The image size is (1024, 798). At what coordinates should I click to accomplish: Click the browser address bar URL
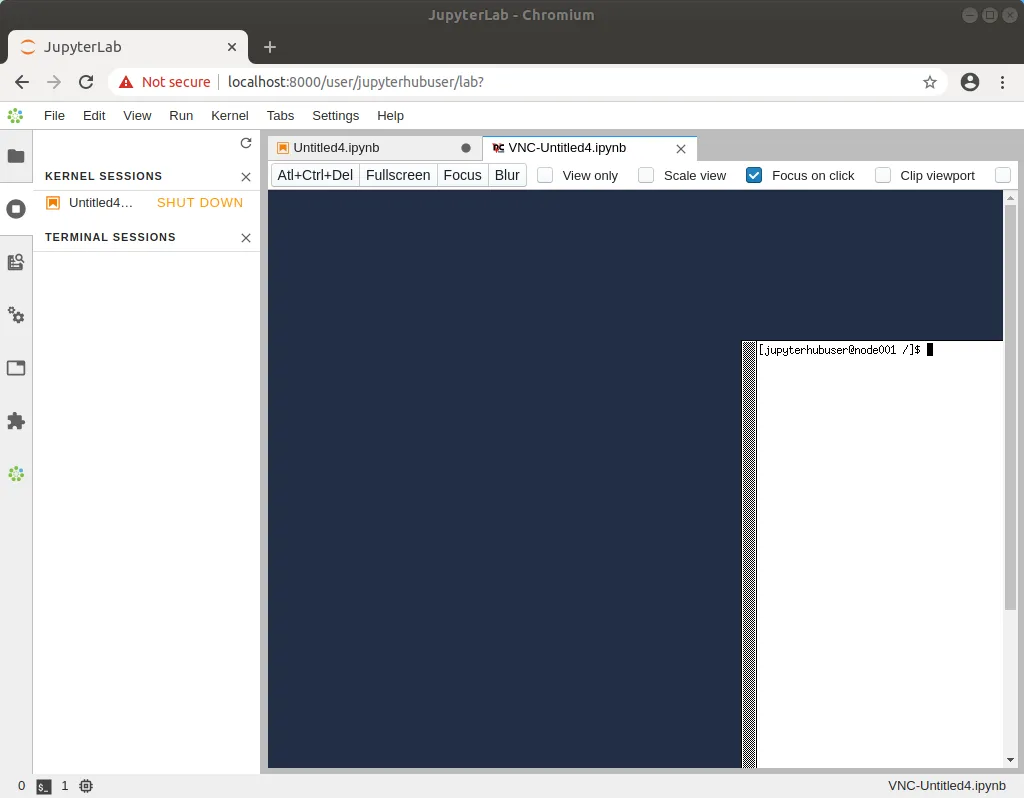(356, 82)
